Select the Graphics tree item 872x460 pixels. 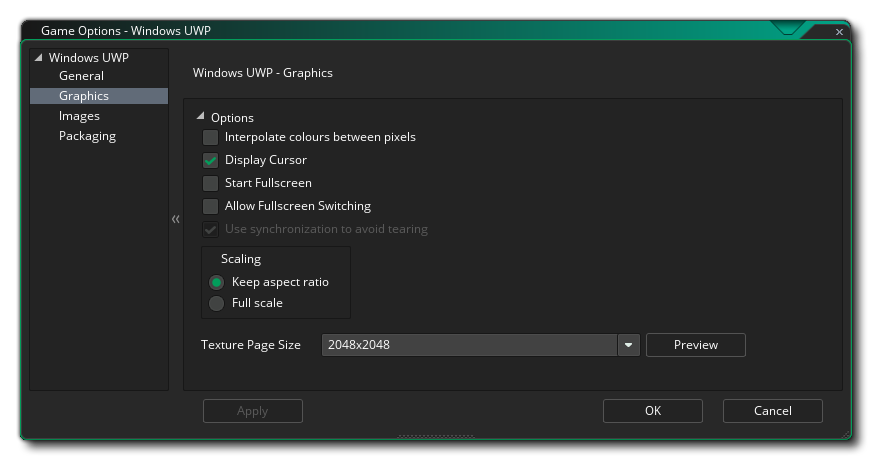pyautogui.click(x=99, y=96)
